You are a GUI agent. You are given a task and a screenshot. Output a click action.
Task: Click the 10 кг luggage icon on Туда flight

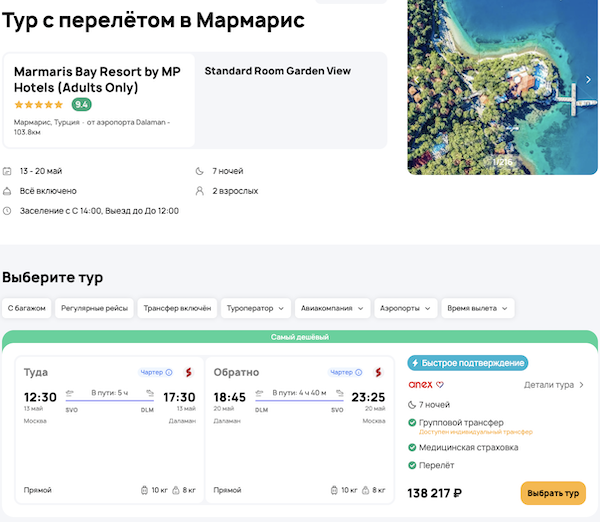pyautogui.click(x=146, y=491)
